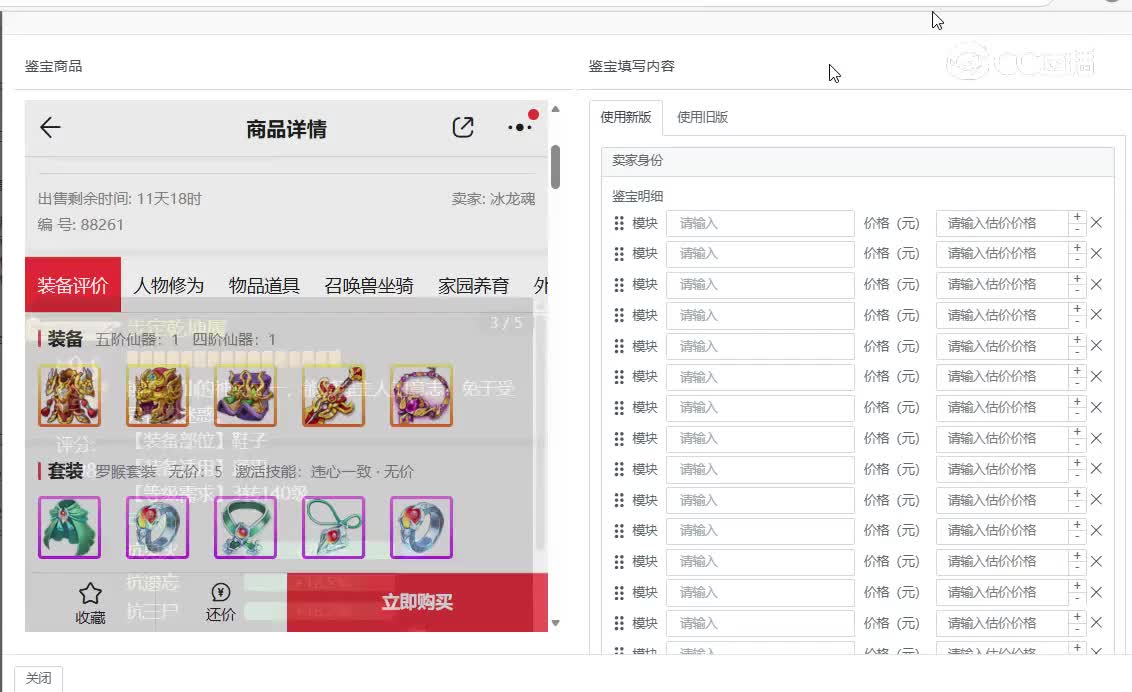Screen dimensions: 1132x692
Task: Delete the eighth 模块 row with X
Action: coord(1096,438)
